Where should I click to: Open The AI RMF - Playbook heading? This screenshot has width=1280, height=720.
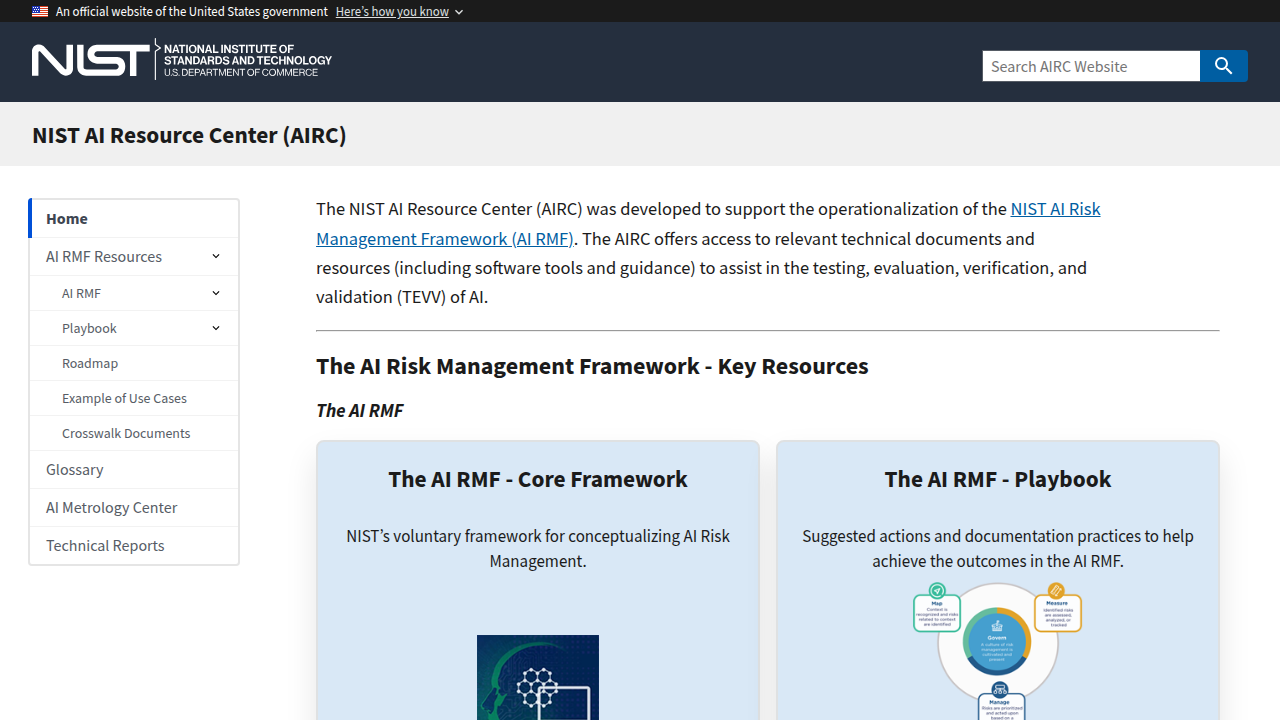coord(998,479)
